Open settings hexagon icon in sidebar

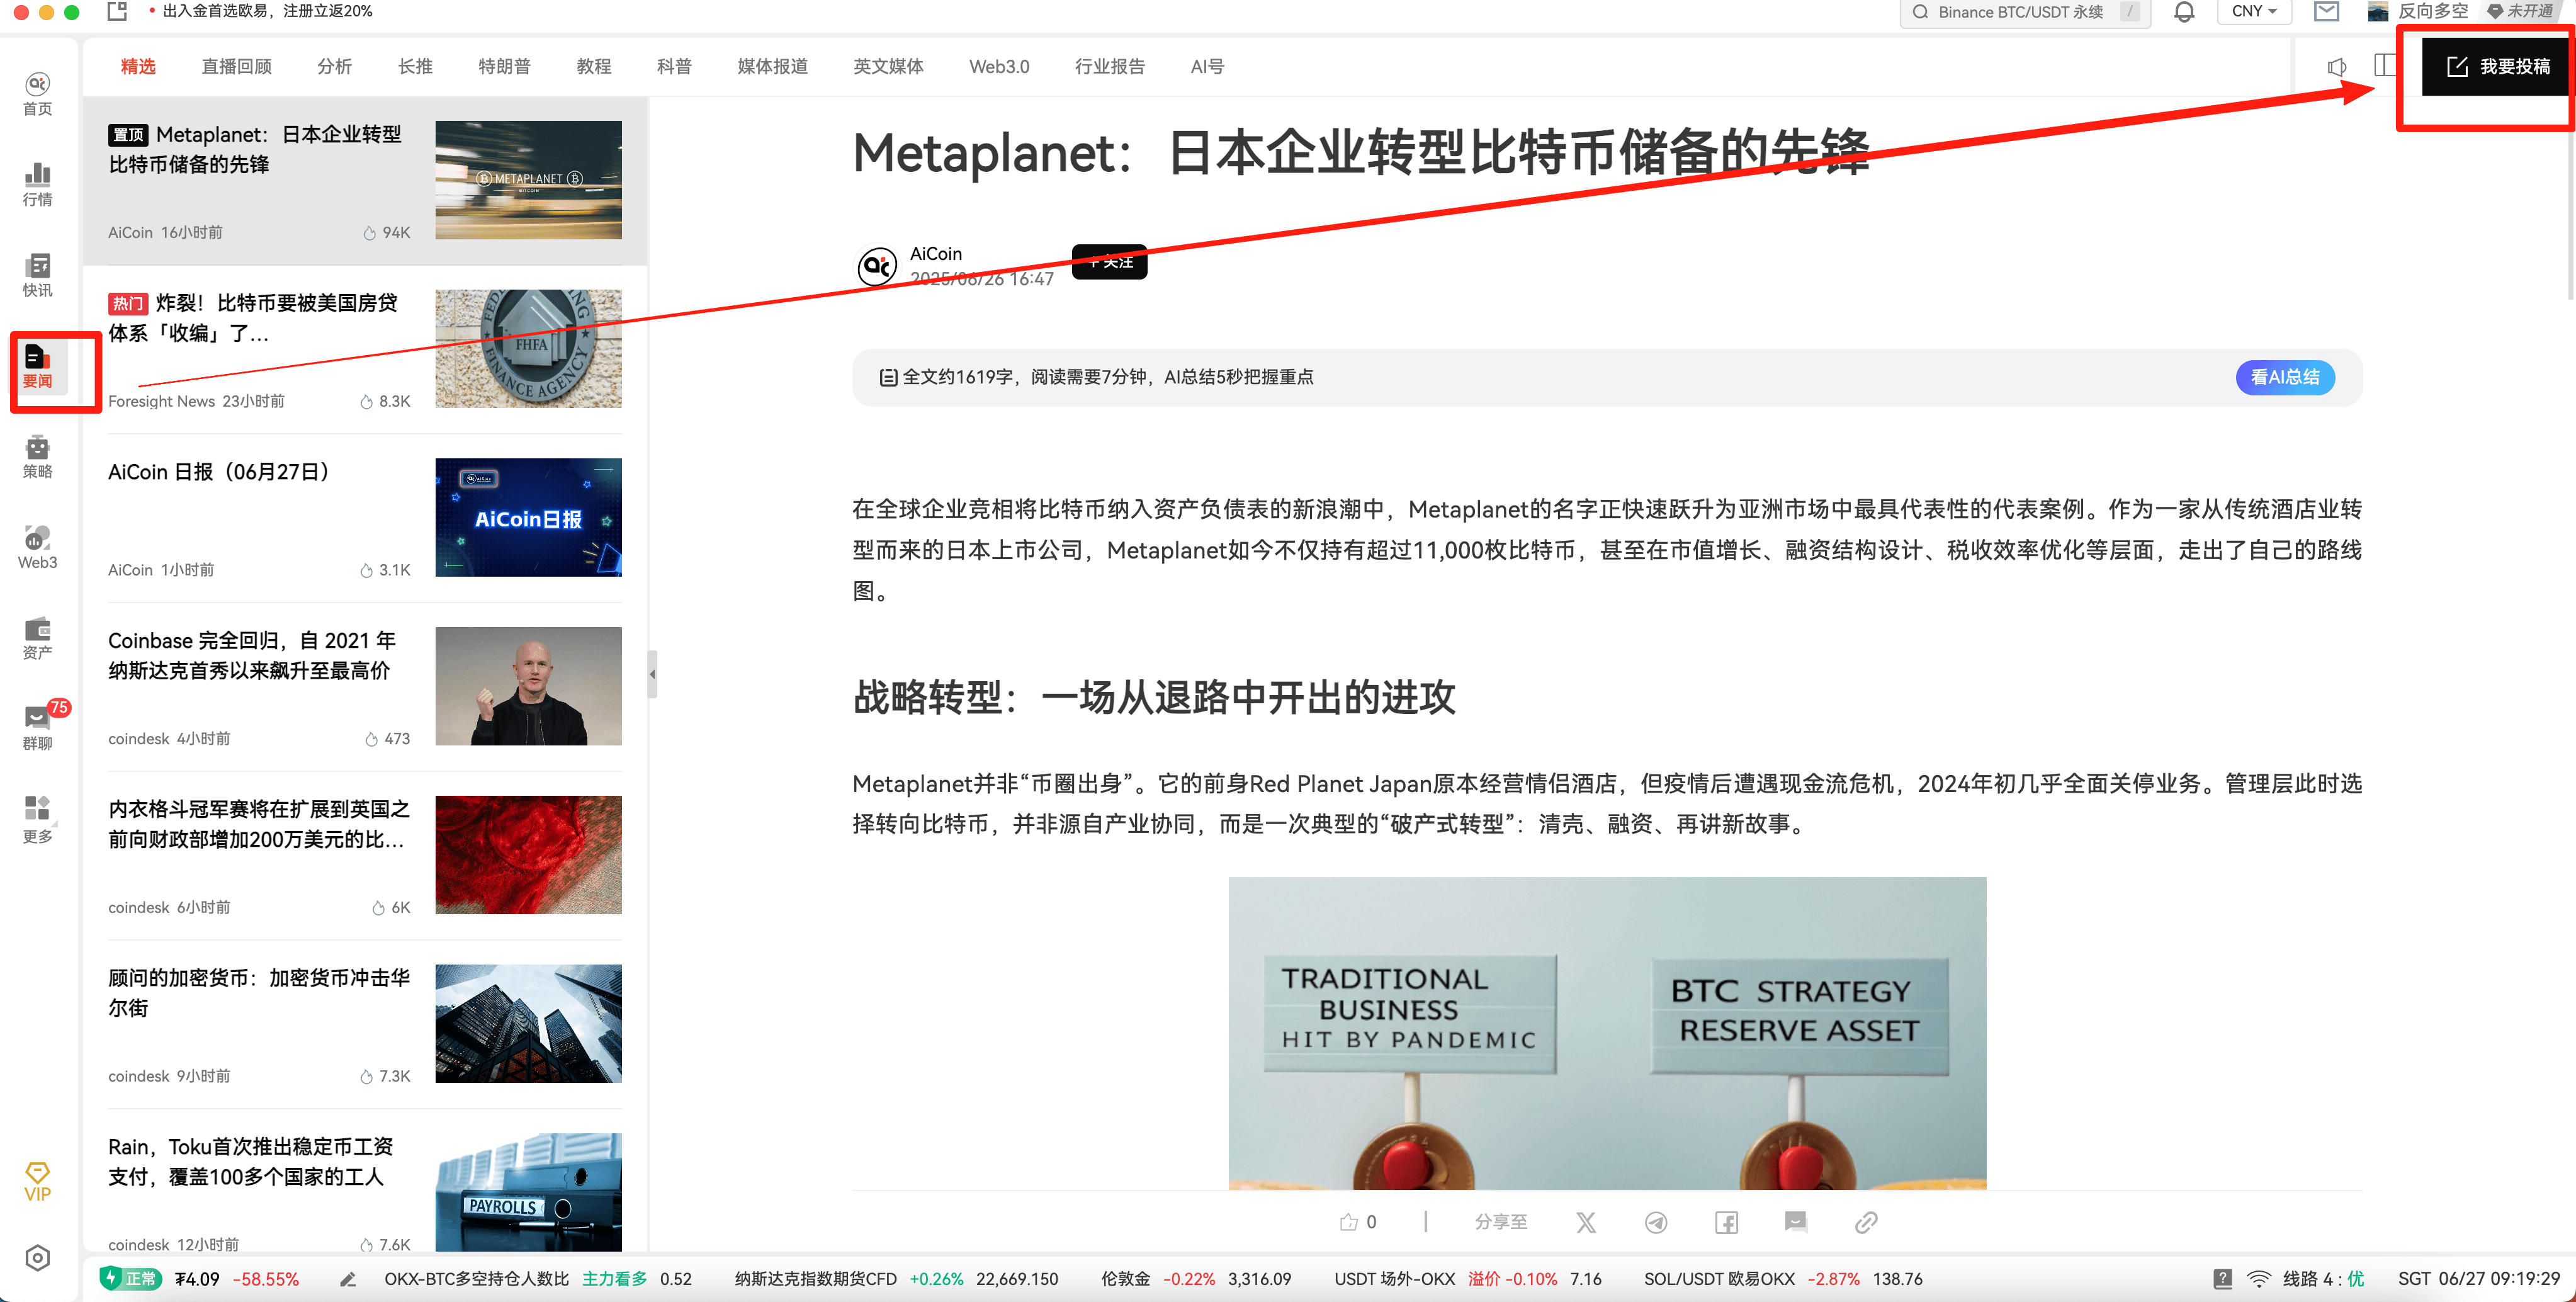click(x=38, y=1258)
